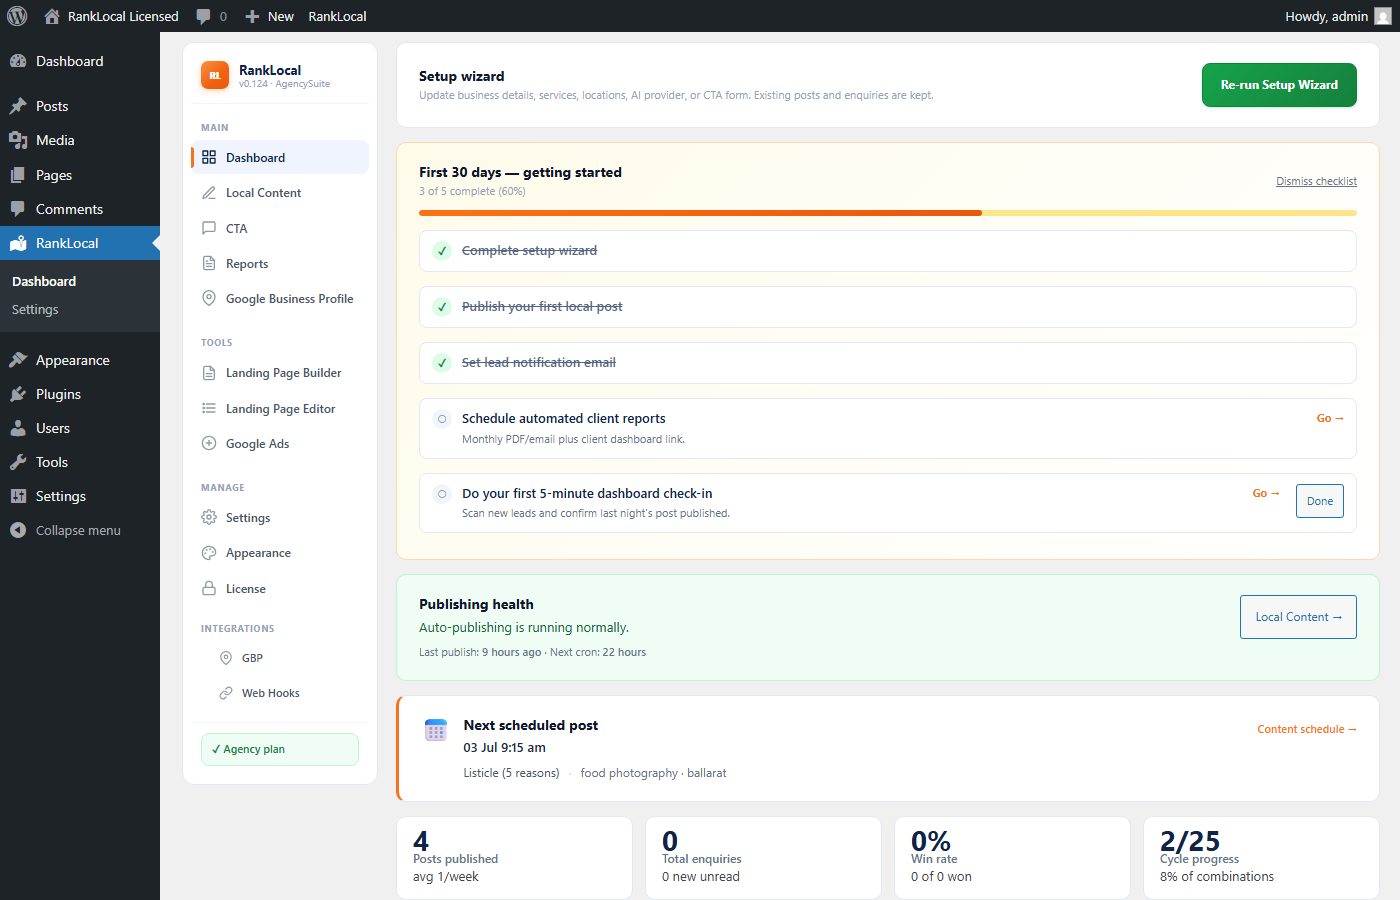This screenshot has height=900, width=1400.
Task: Collapse the WordPress admin menu
Action: click(80, 530)
